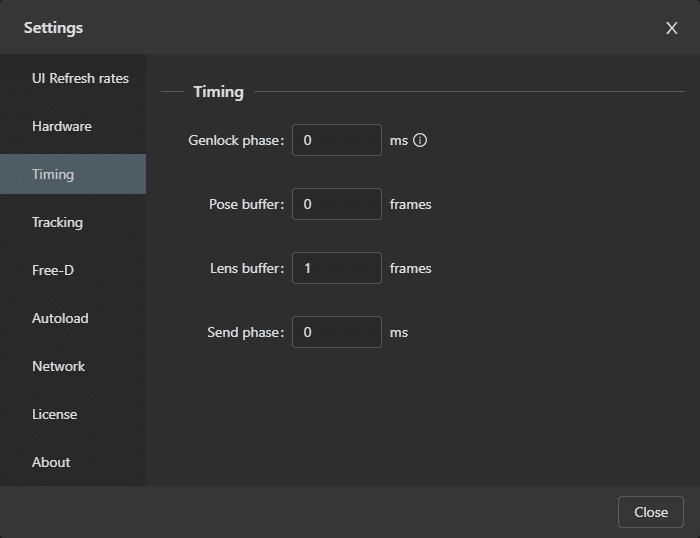700x538 pixels.
Task: Click the Timing section heading
Action: pyautogui.click(x=218, y=92)
